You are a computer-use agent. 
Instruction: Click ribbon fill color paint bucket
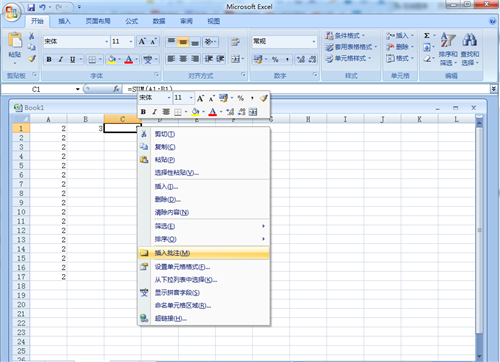pos(112,60)
